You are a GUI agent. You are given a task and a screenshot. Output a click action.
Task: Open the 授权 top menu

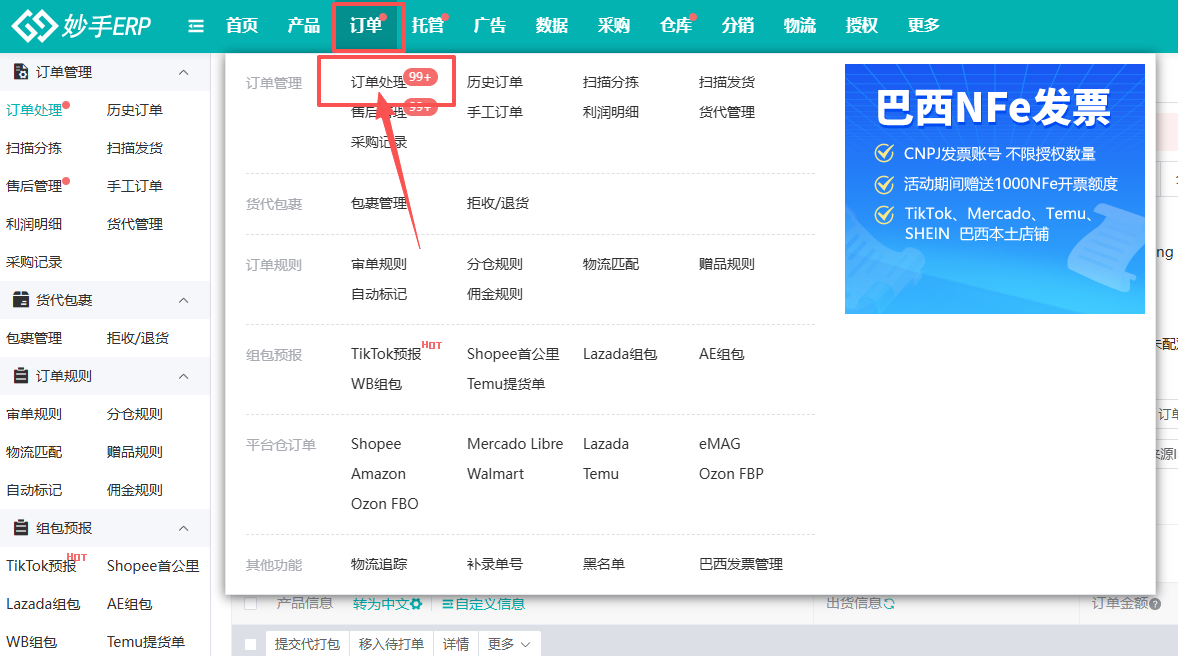[x=862, y=26]
